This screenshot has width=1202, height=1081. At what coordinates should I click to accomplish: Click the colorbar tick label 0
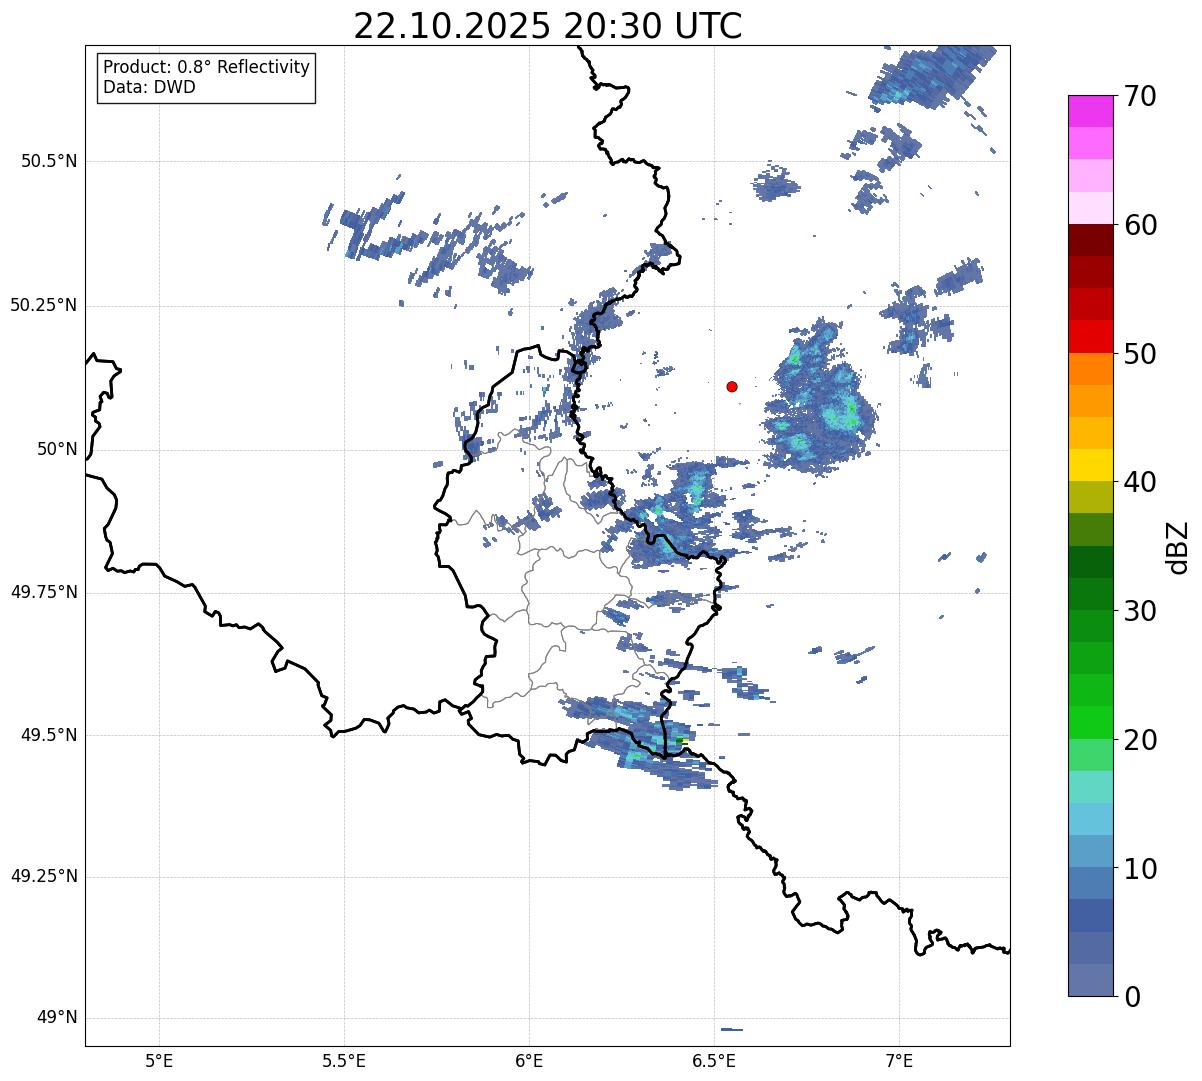click(1131, 997)
